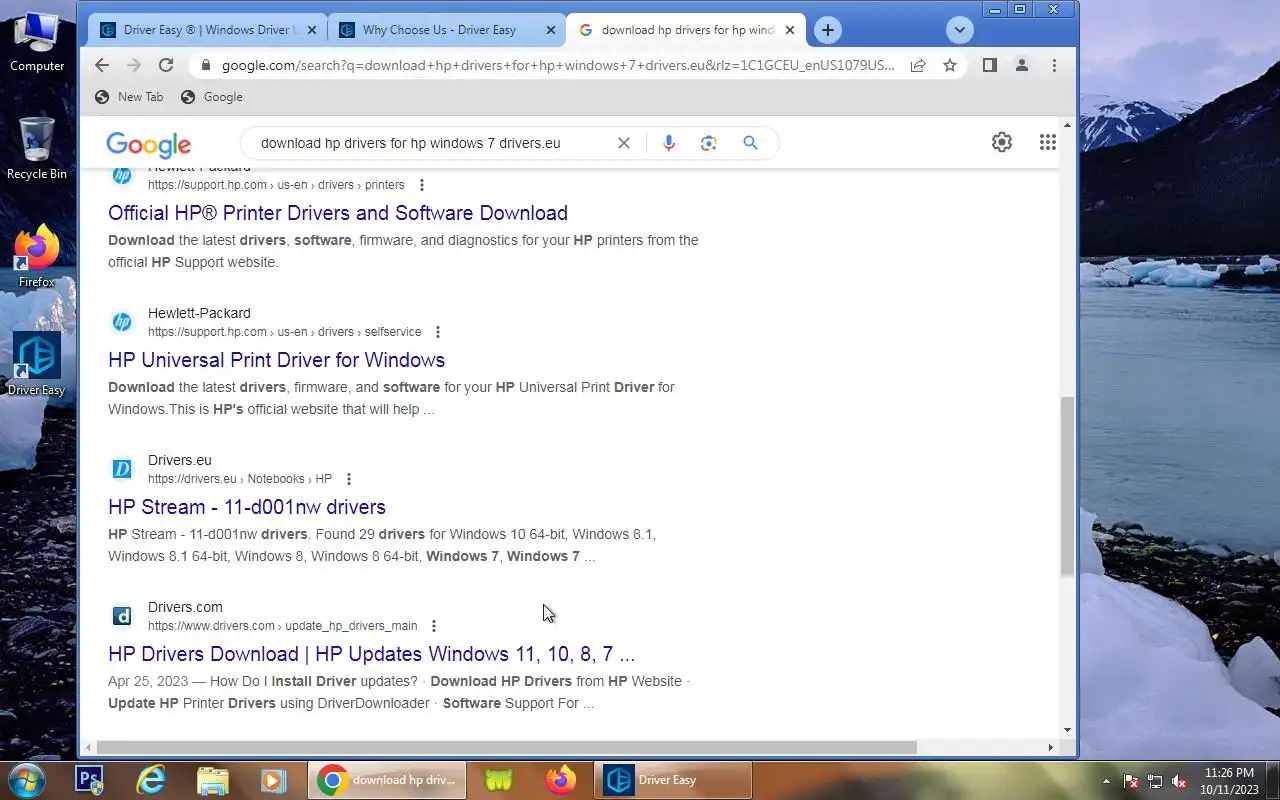Screen dimensions: 1280x800
Task: Open the Google apps grid
Action: tap(1048, 142)
